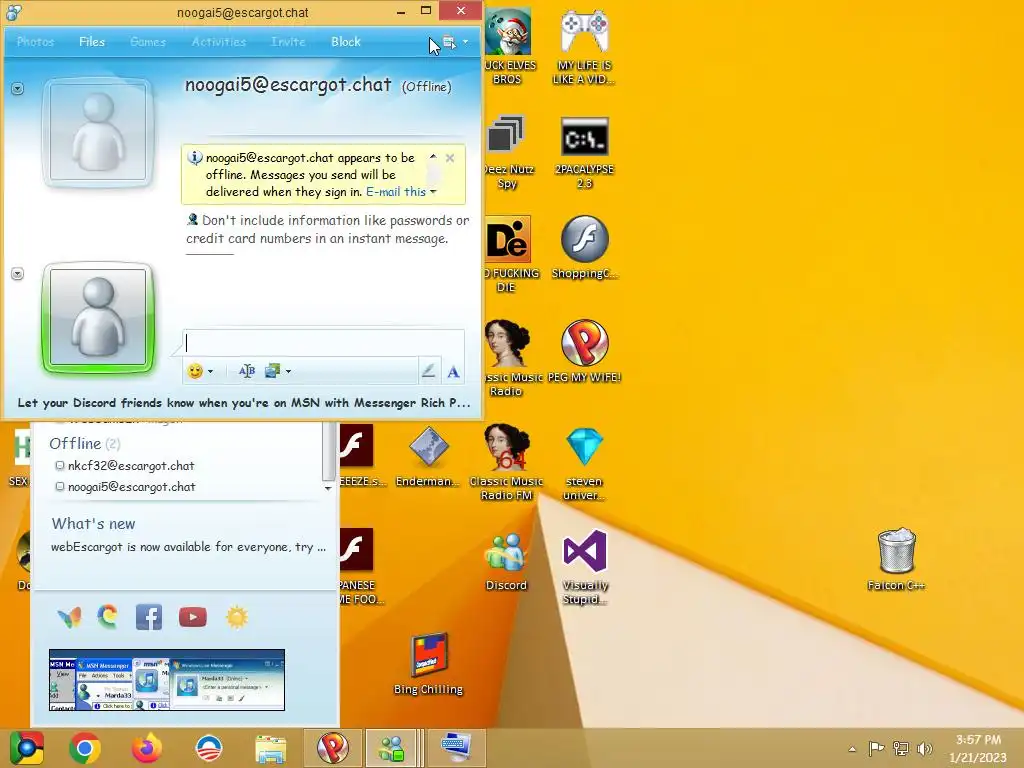Click the Google icon in Messenger
The height and width of the screenshot is (768, 1024).
coord(108,616)
